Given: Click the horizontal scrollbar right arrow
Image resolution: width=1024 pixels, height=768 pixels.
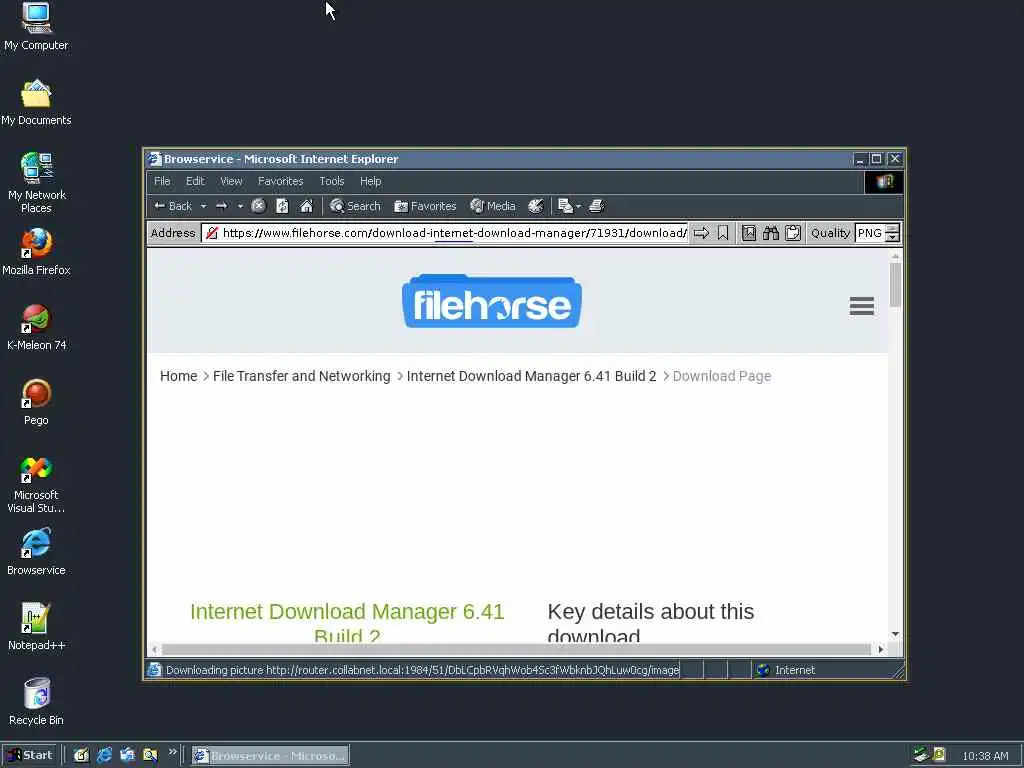Looking at the screenshot, I should 881,649.
